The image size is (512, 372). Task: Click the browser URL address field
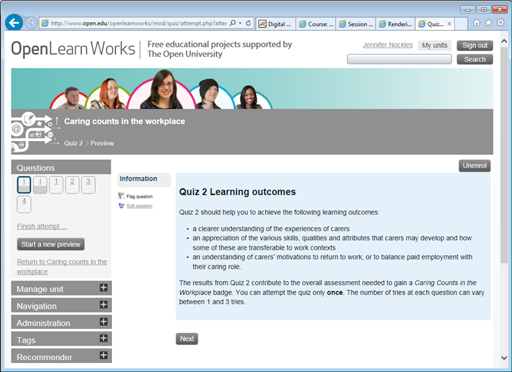[x=139, y=23]
